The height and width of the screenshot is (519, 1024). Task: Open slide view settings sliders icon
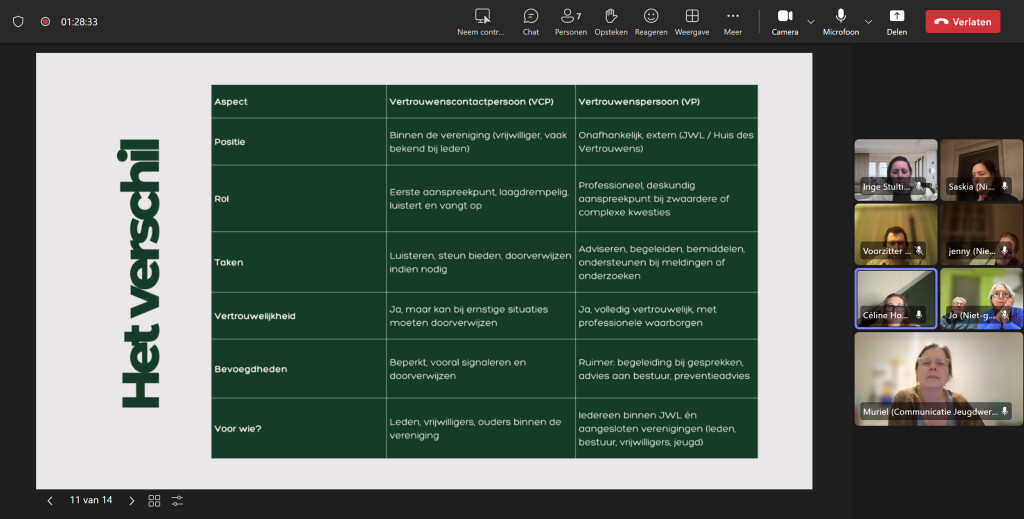tap(177, 500)
